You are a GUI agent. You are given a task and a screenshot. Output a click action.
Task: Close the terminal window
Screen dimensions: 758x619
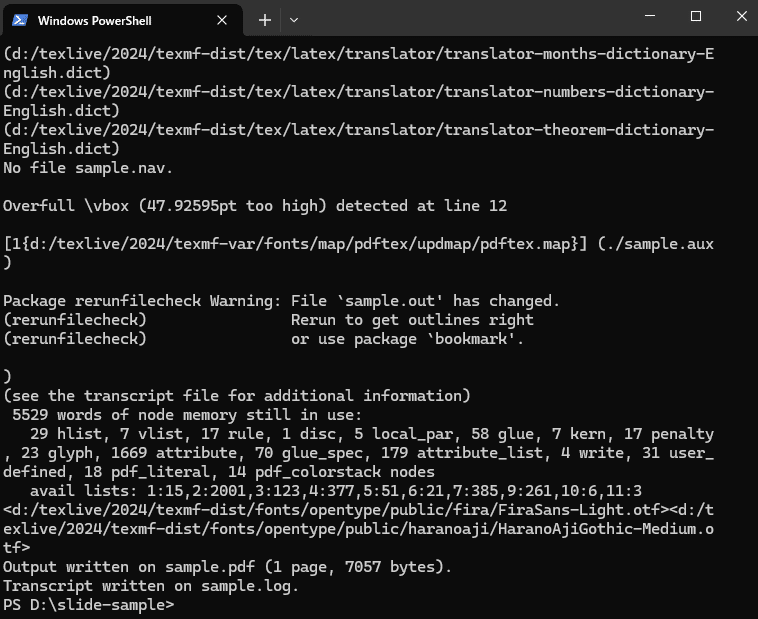[x=742, y=16]
